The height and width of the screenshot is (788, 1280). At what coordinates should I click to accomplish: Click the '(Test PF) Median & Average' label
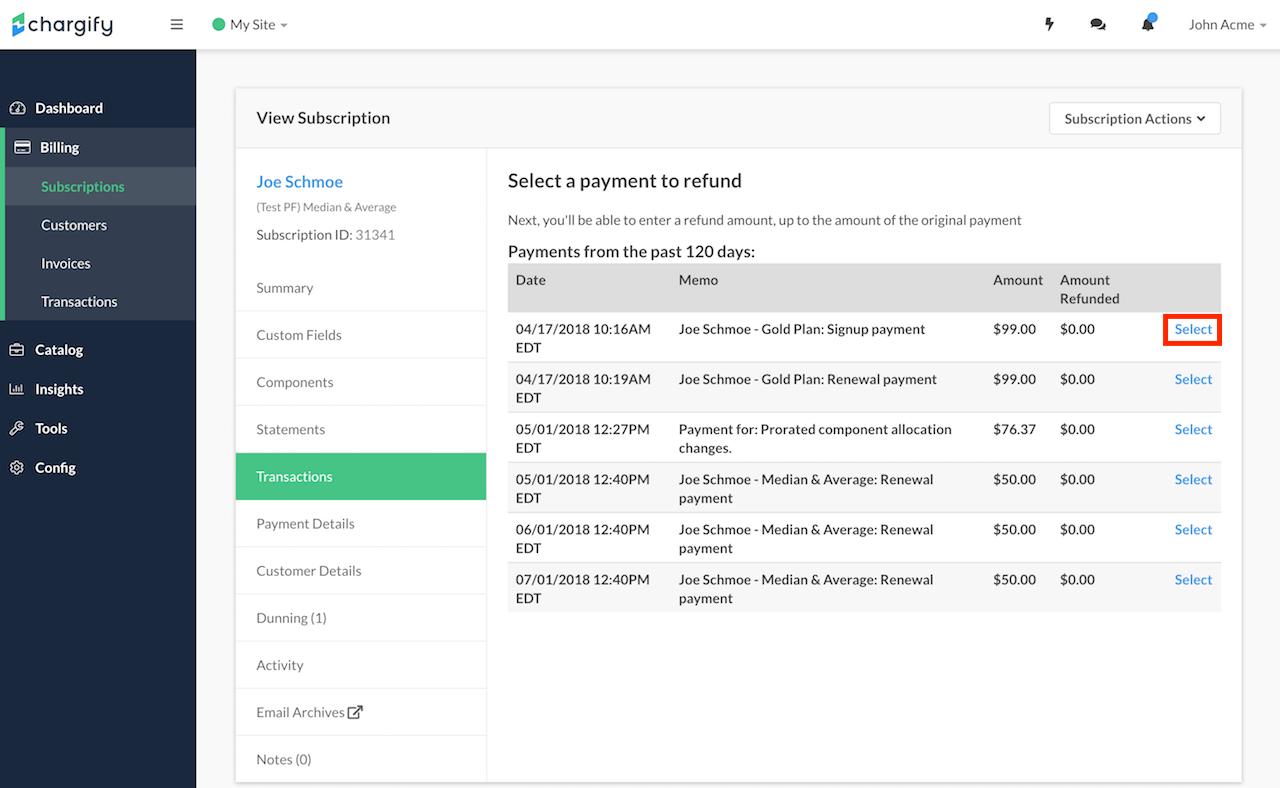tap(326, 207)
